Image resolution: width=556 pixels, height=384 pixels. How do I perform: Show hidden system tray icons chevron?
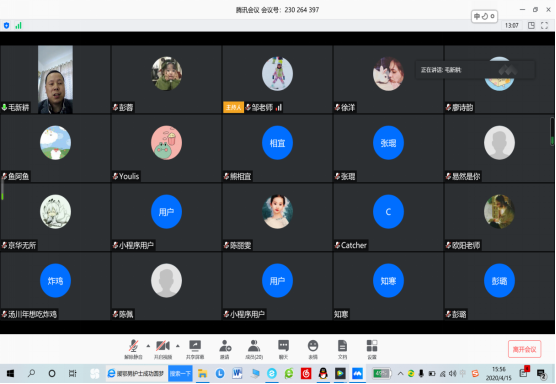point(400,373)
